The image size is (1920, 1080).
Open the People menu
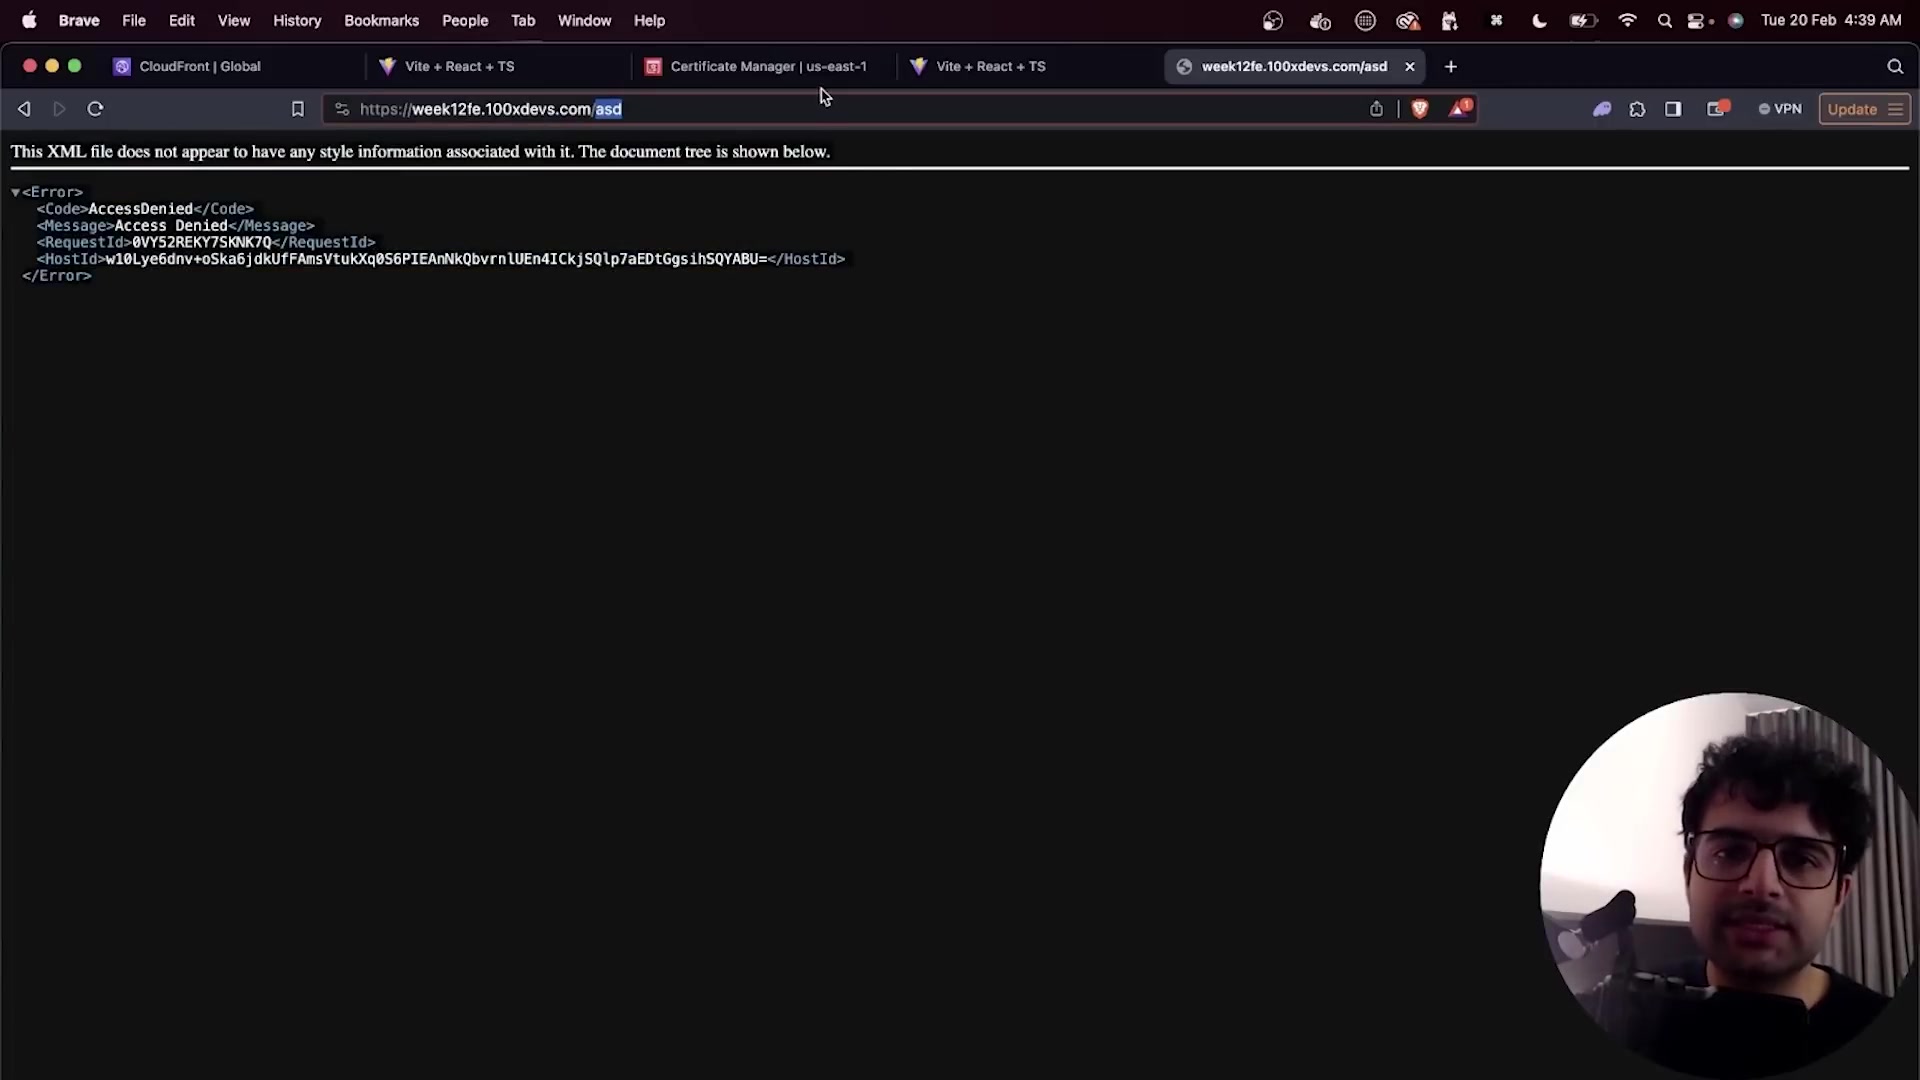pyautogui.click(x=465, y=20)
